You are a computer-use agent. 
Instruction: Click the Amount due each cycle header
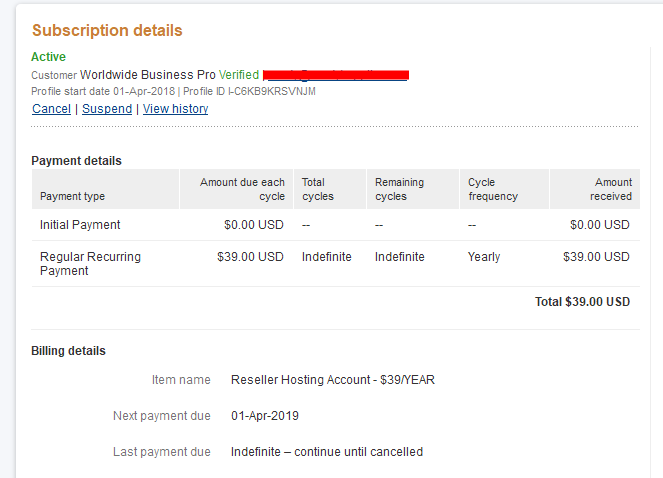coord(242,189)
